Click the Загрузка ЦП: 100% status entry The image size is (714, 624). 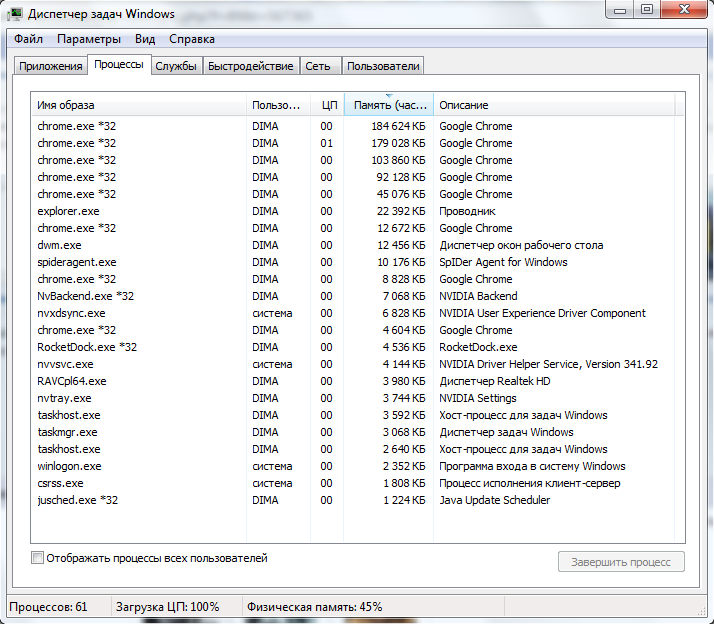click(x=168, y=607)
